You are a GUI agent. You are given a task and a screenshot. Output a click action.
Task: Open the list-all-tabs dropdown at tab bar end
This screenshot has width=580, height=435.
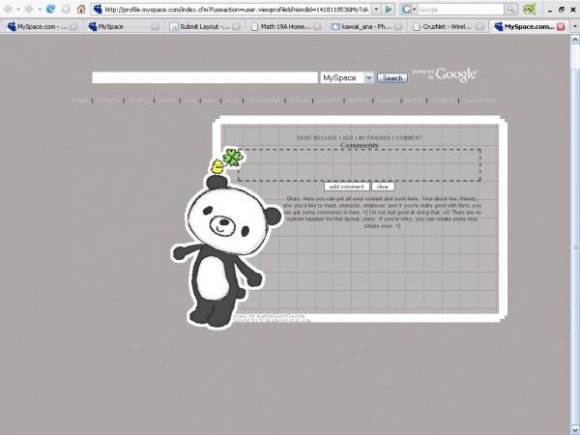575,26
